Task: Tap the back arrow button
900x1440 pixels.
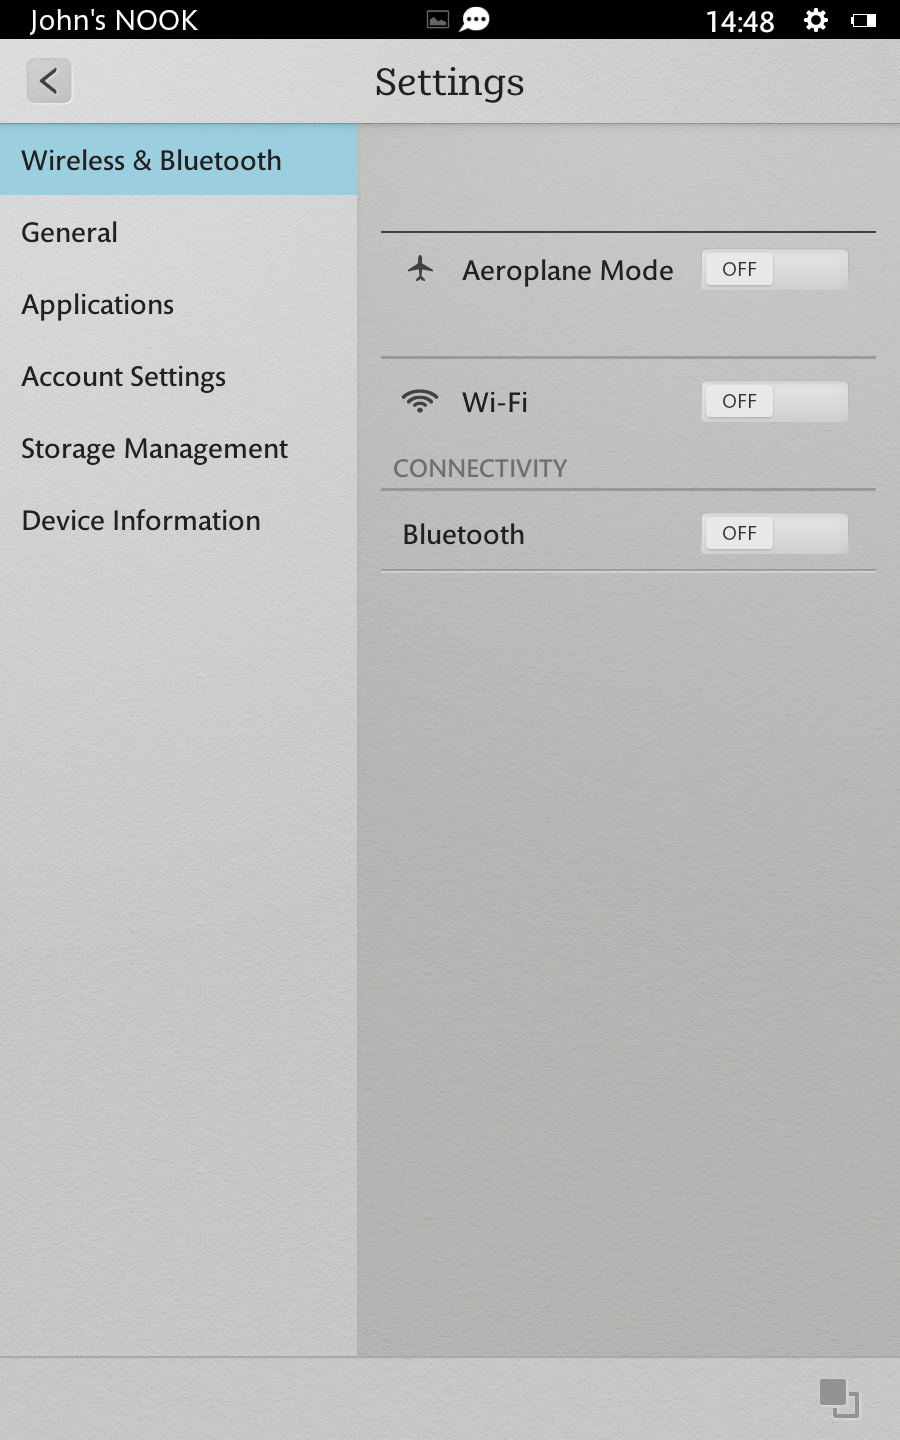Action: click(49, 81)
